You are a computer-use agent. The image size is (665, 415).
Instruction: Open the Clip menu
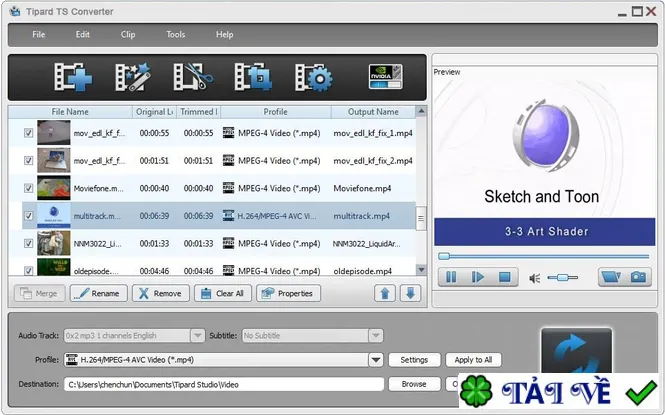(128, 35)
